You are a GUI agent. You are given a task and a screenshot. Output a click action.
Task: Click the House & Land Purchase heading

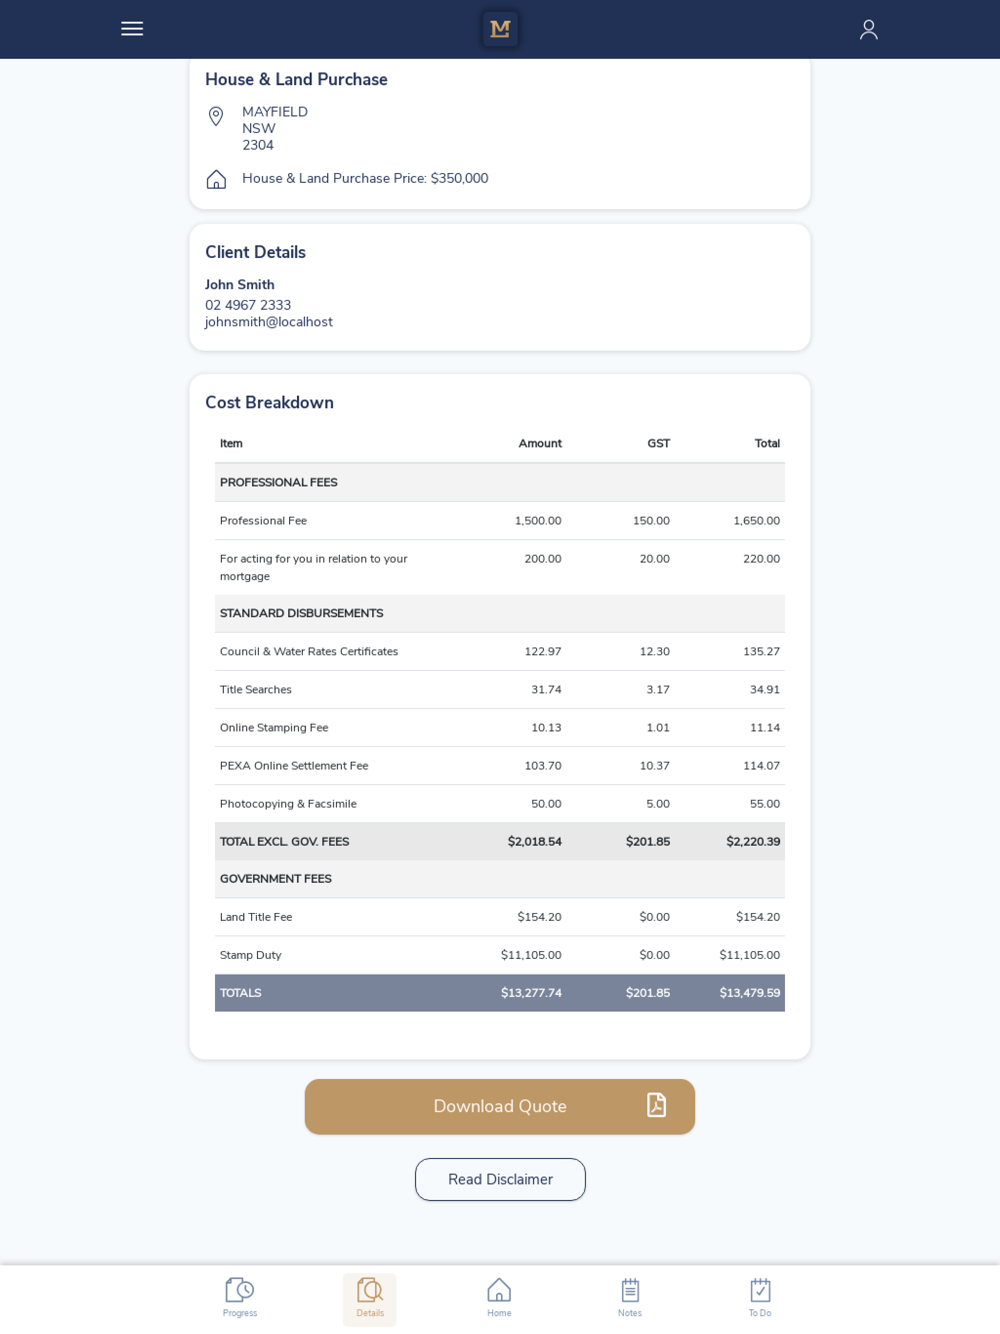pyautogui.click(x=296, y=79)
